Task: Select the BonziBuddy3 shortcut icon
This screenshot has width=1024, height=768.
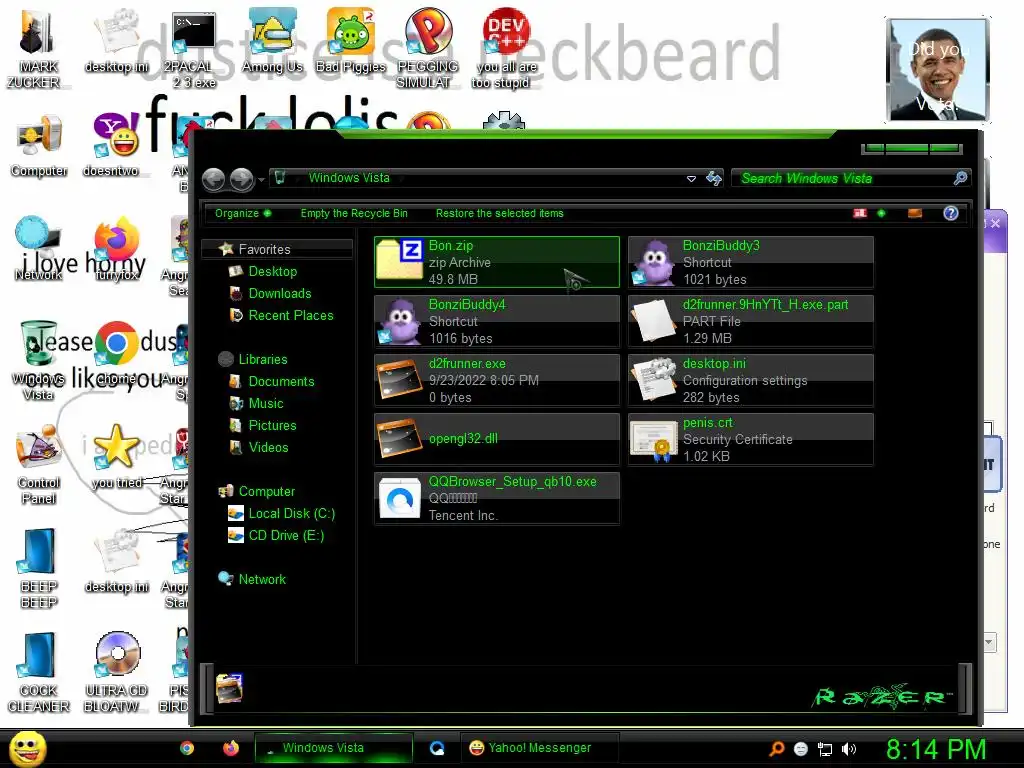Action: click(x=655, y=263)
